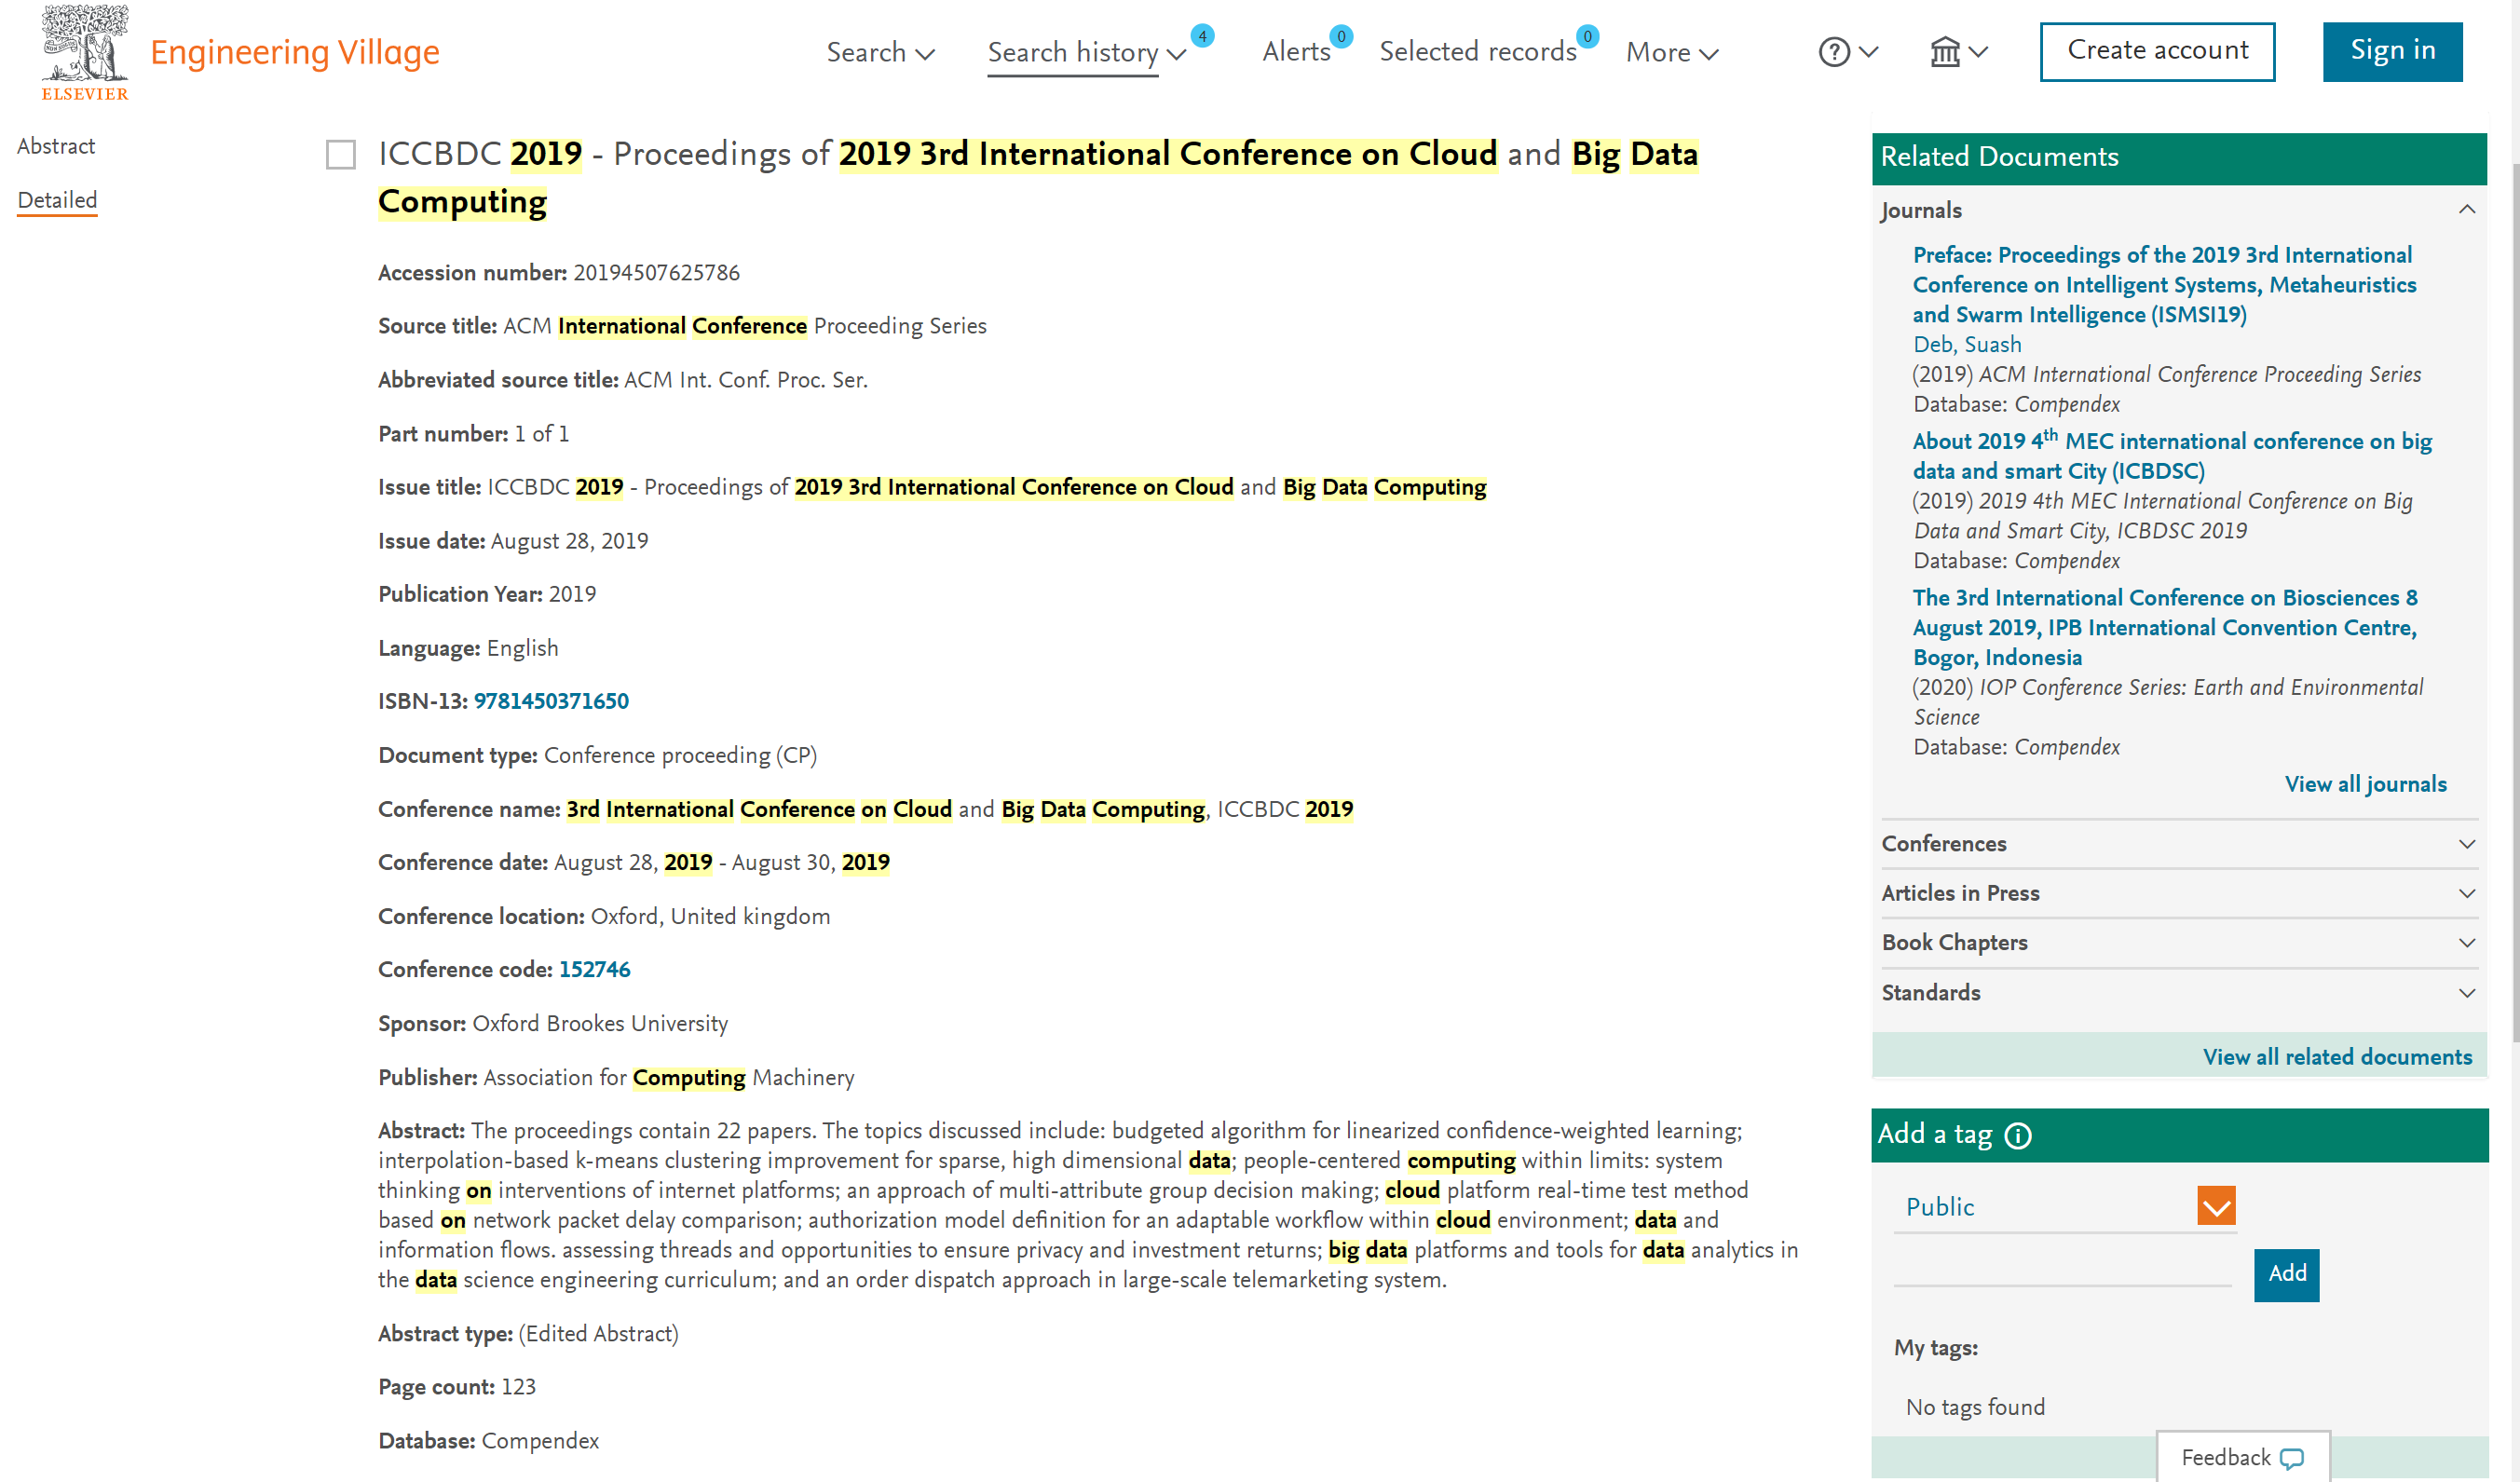
Task: Click the Sign in button
Action: click(x=2392, y=51)
